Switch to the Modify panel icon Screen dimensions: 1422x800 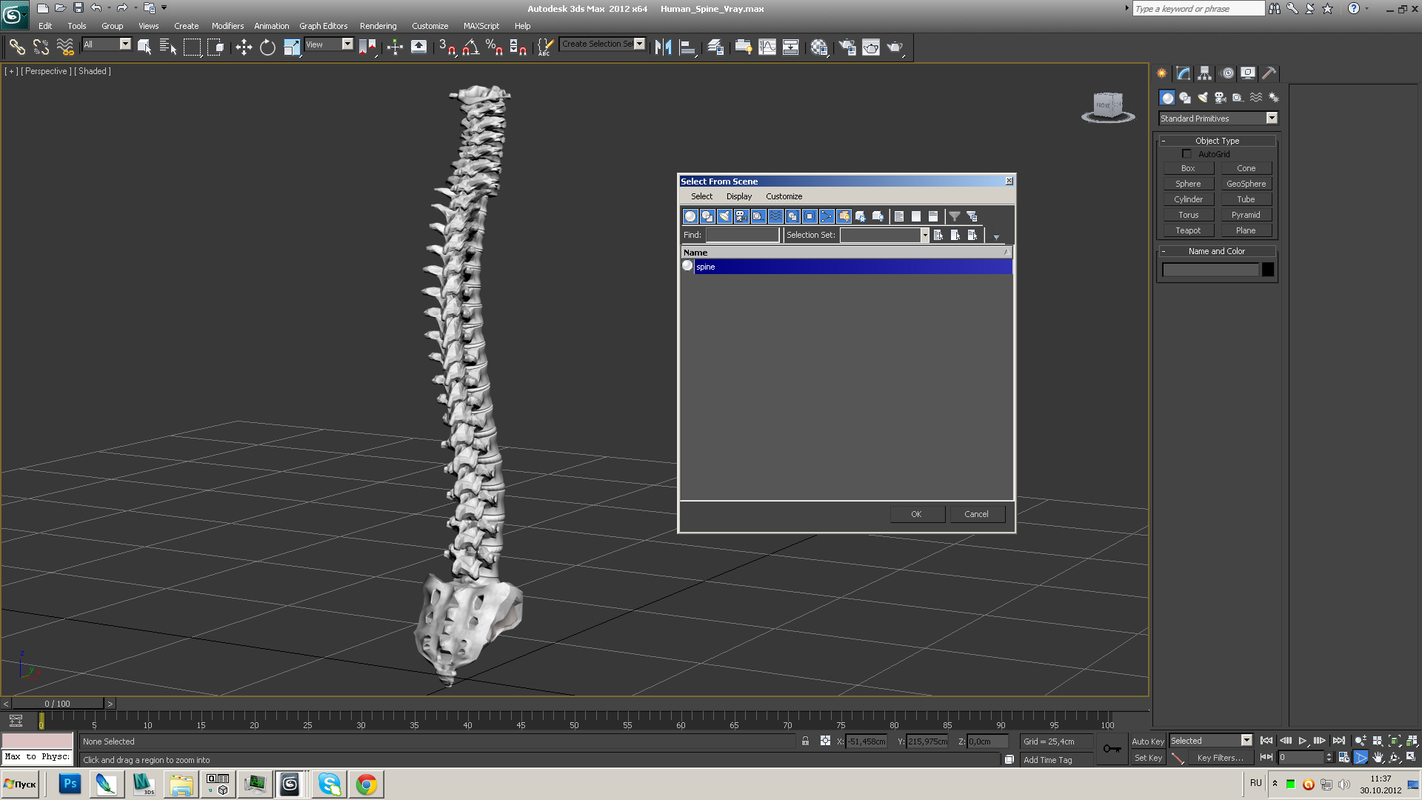pos(1182,73)
